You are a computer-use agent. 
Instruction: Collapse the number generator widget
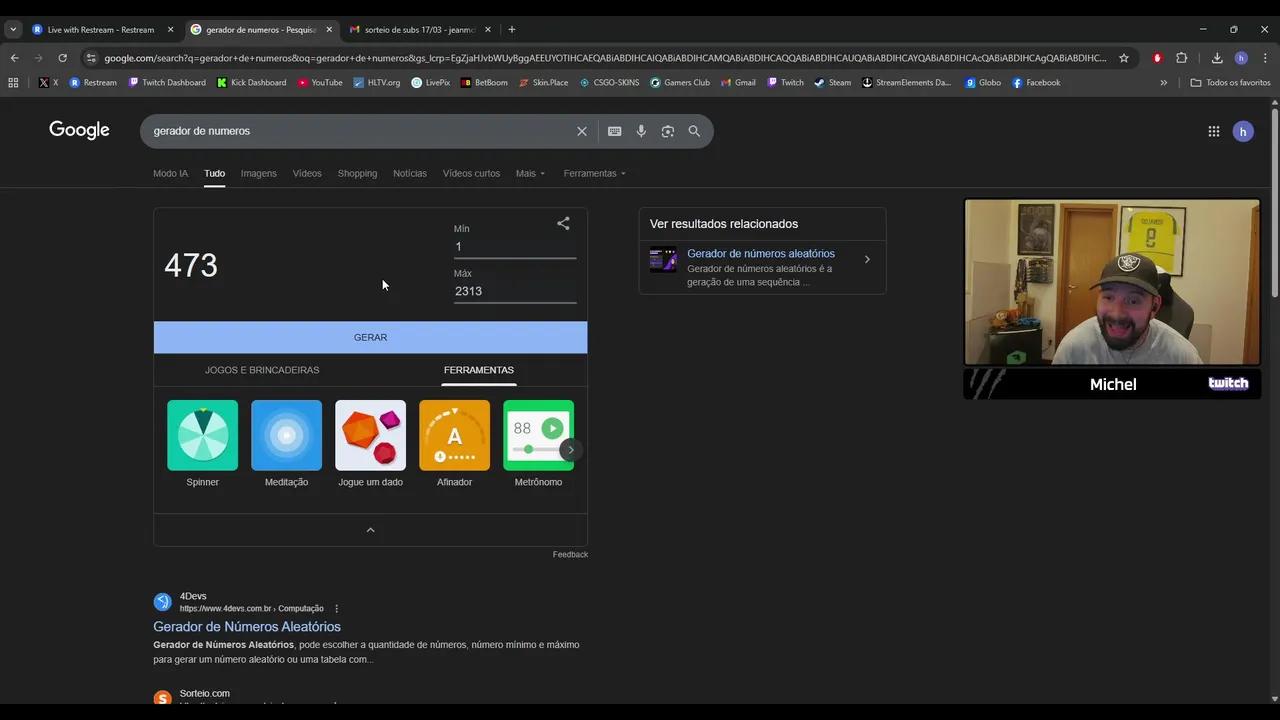370,529
